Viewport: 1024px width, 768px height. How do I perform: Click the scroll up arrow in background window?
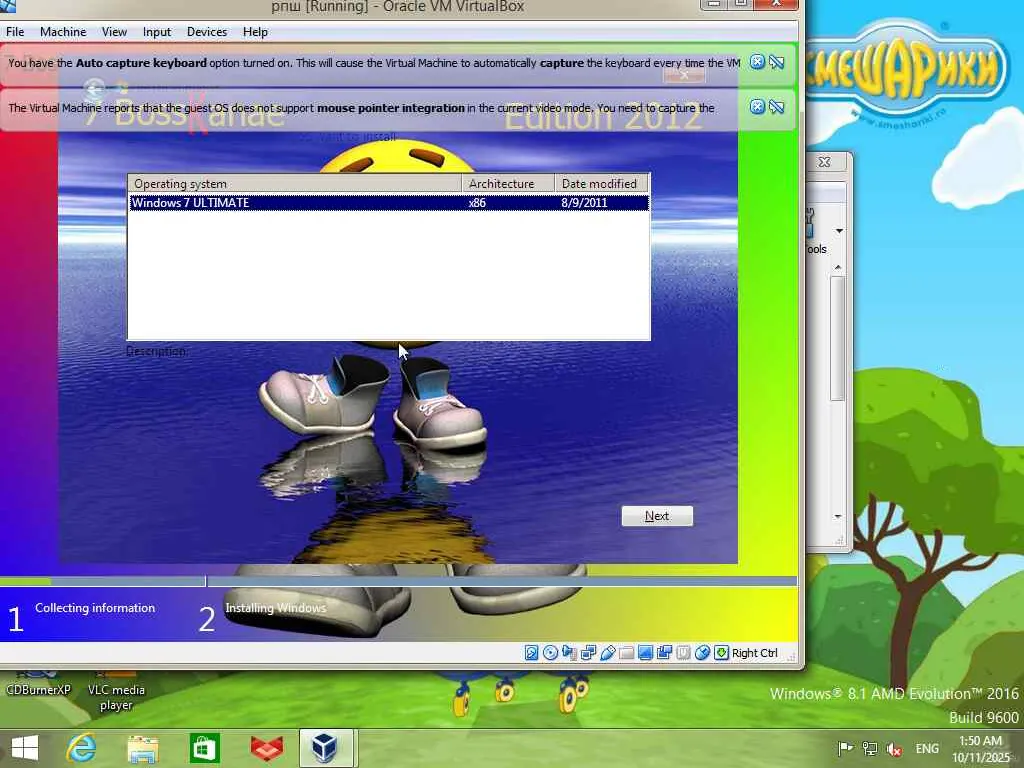click(838, 268)
